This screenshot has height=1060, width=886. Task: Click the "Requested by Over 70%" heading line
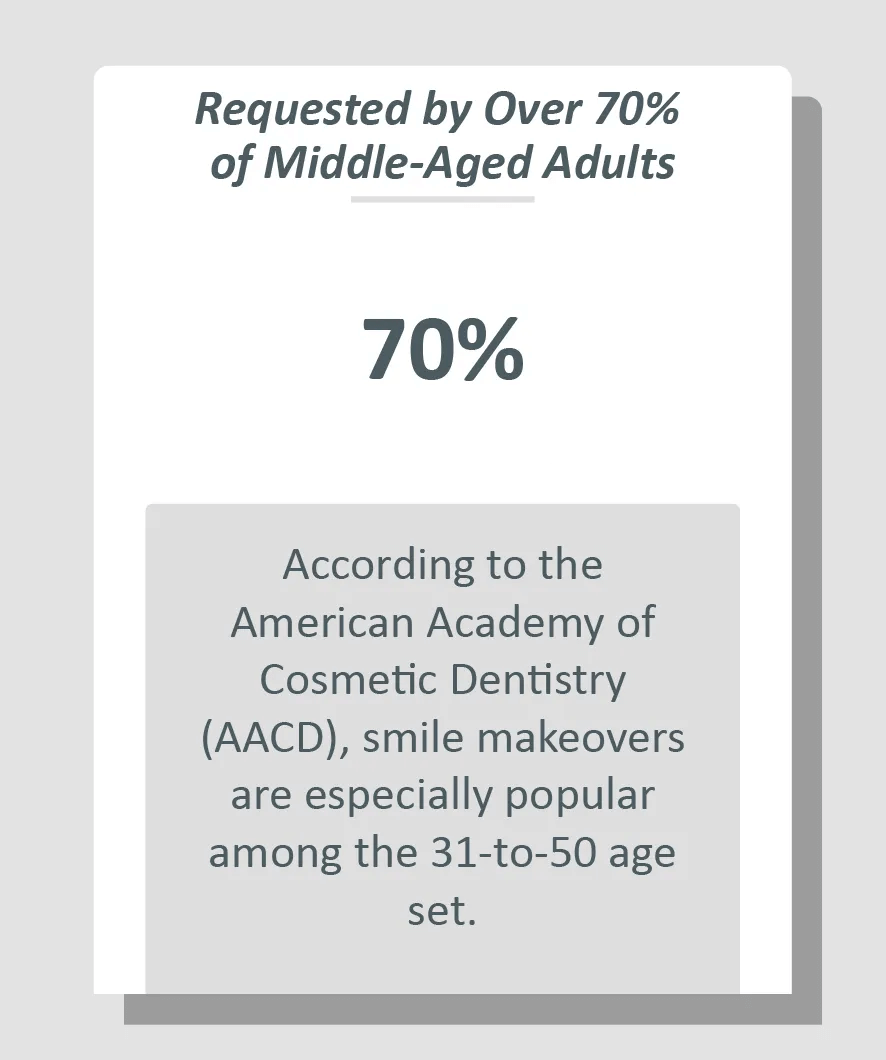click(437, 110)
